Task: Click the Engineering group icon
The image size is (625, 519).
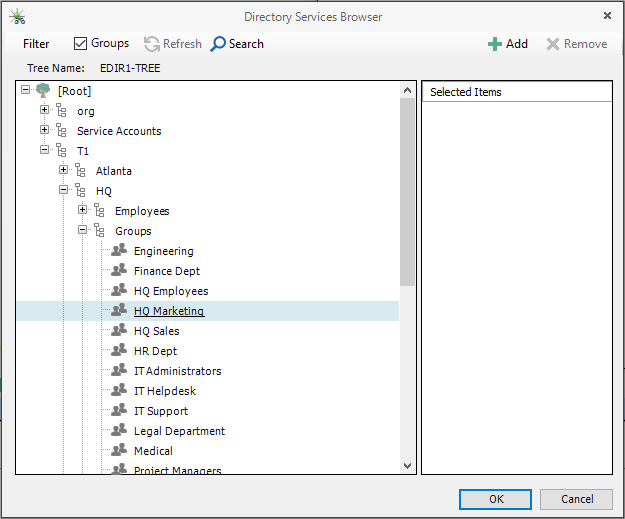Action: pos(119,251)
